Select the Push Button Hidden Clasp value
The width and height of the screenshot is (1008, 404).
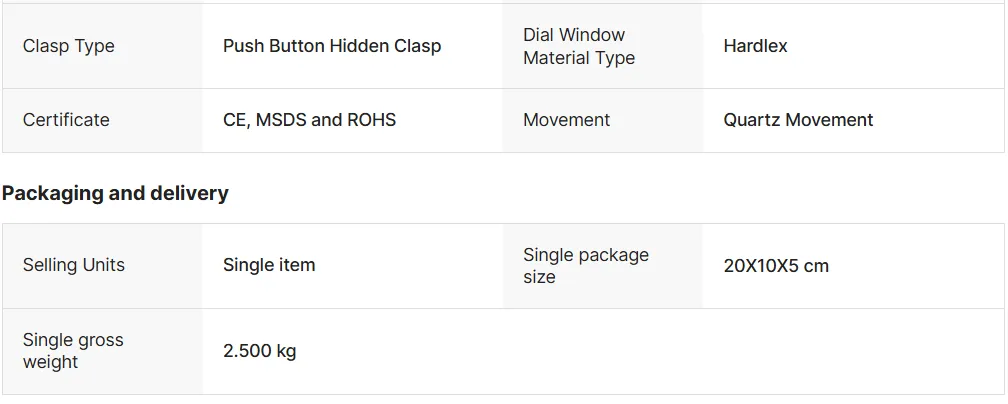332,46
